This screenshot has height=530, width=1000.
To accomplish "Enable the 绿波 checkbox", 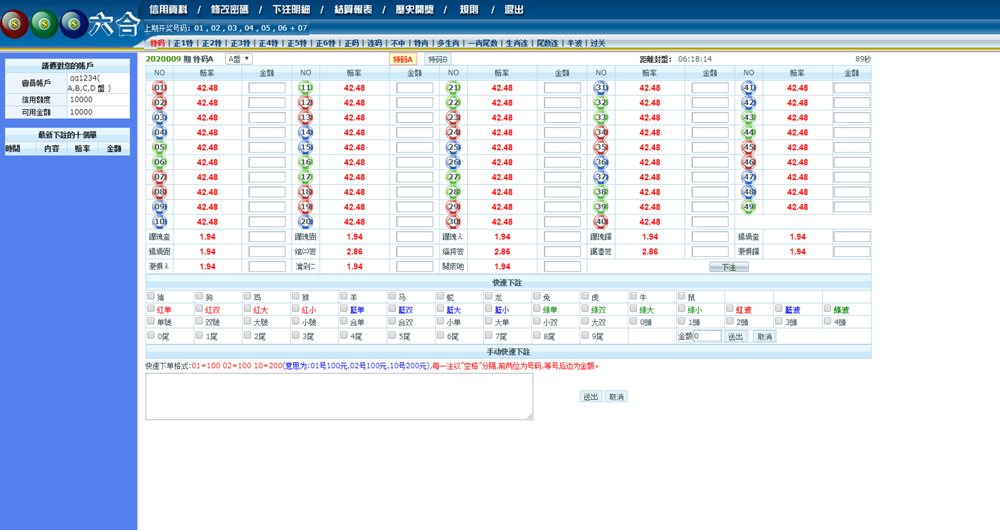I will [827, 310].
